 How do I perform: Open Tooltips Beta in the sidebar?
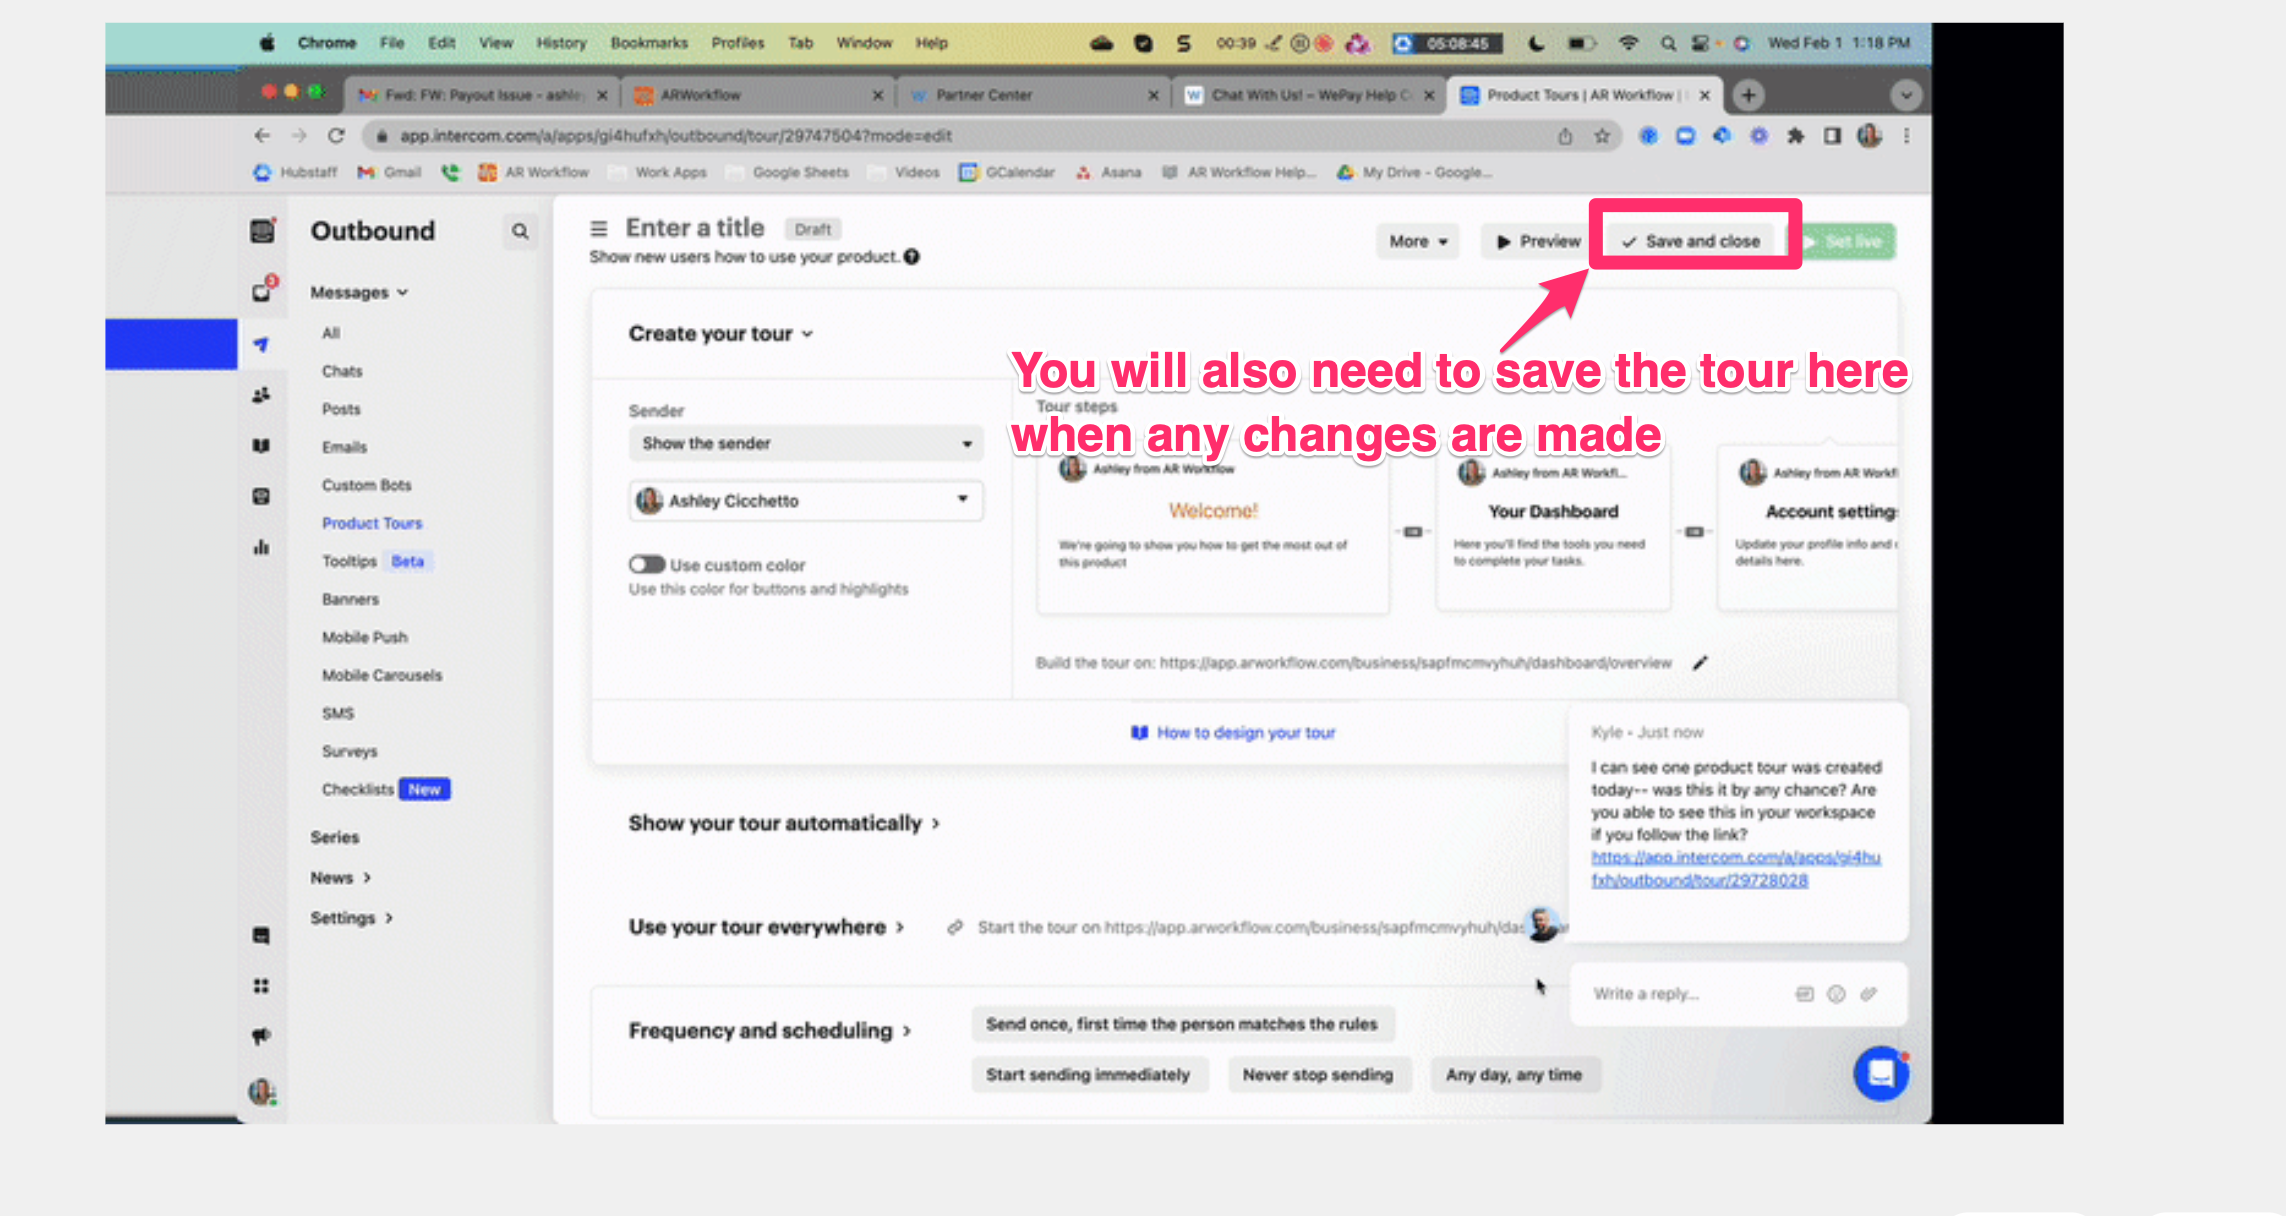(376, 561)
